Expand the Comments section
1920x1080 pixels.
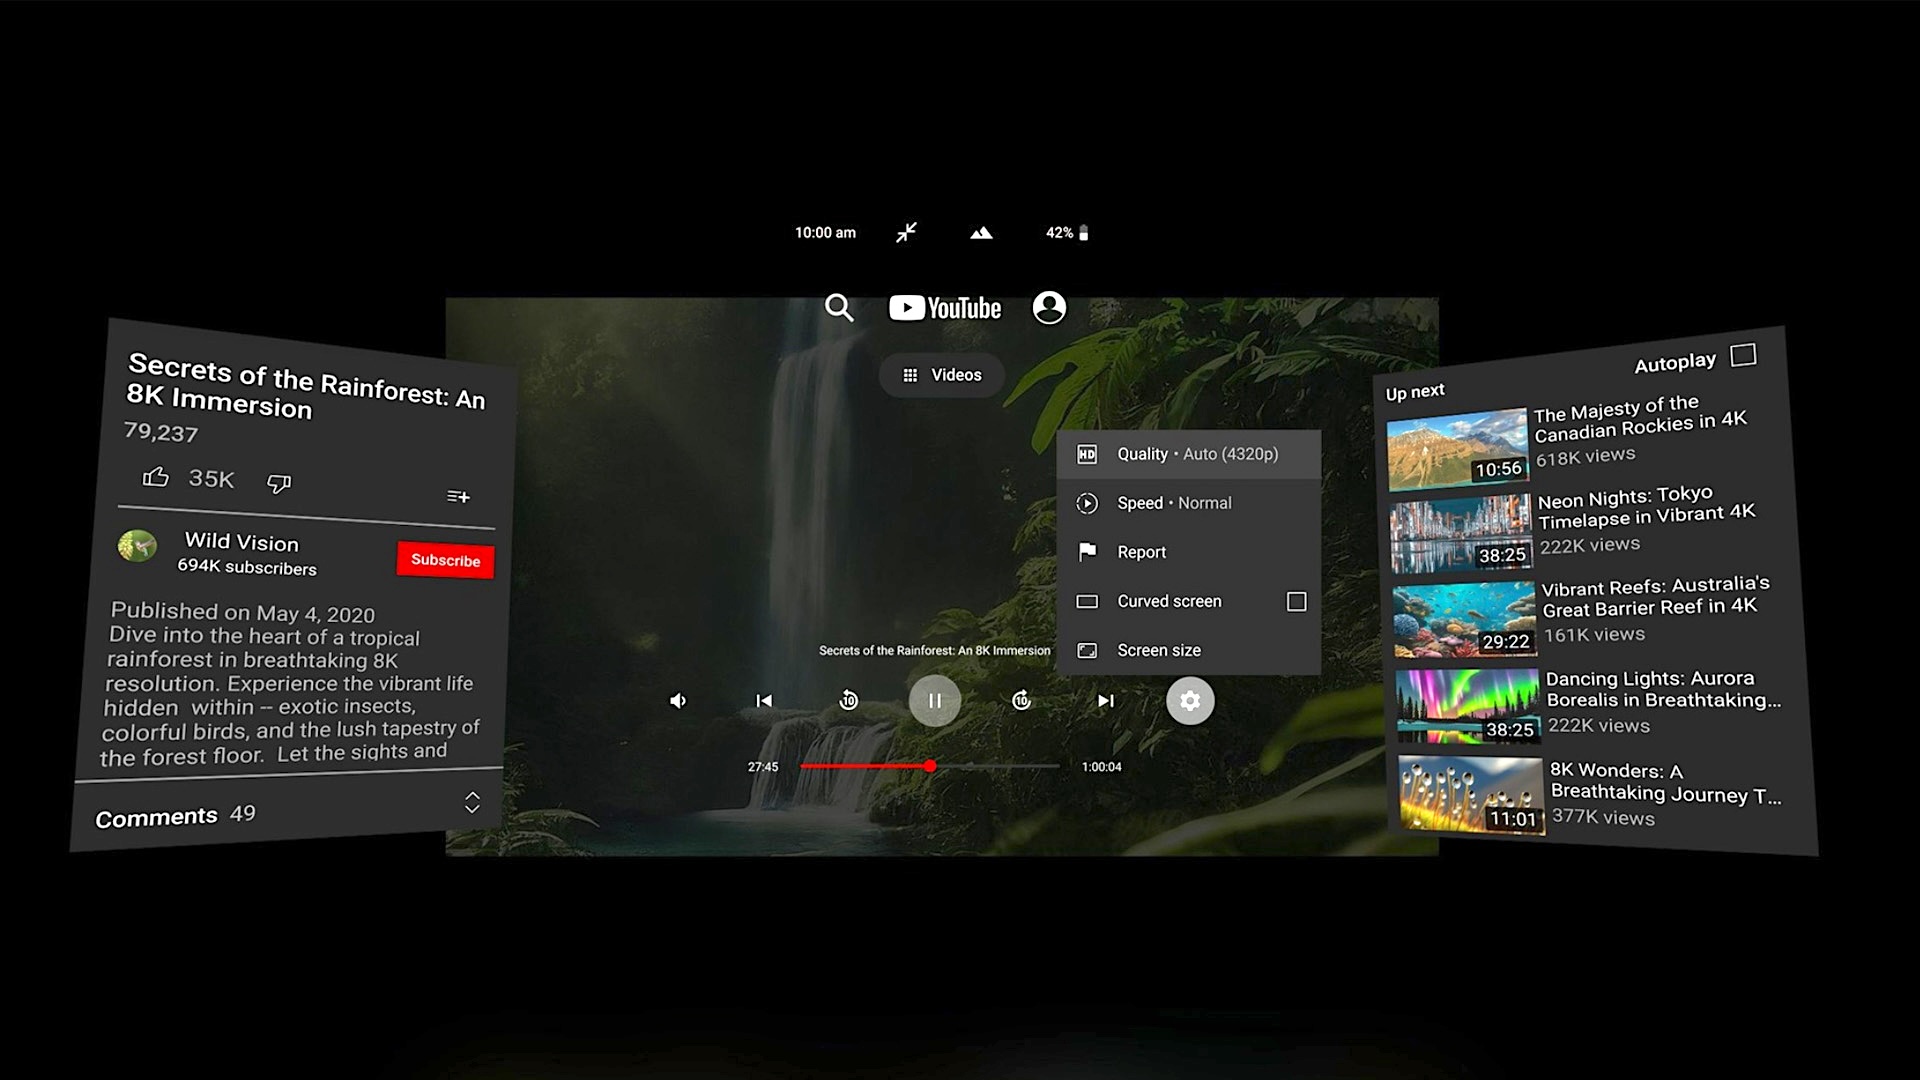(472, 802)
